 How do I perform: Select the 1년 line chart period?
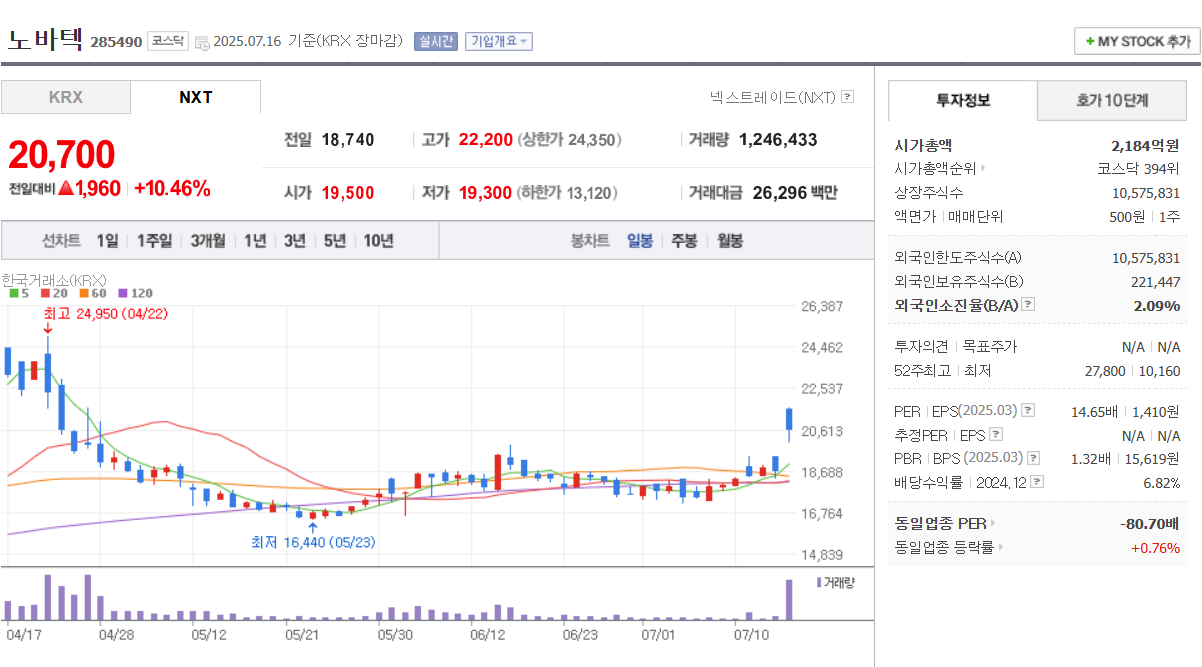[x=255, y=241]
